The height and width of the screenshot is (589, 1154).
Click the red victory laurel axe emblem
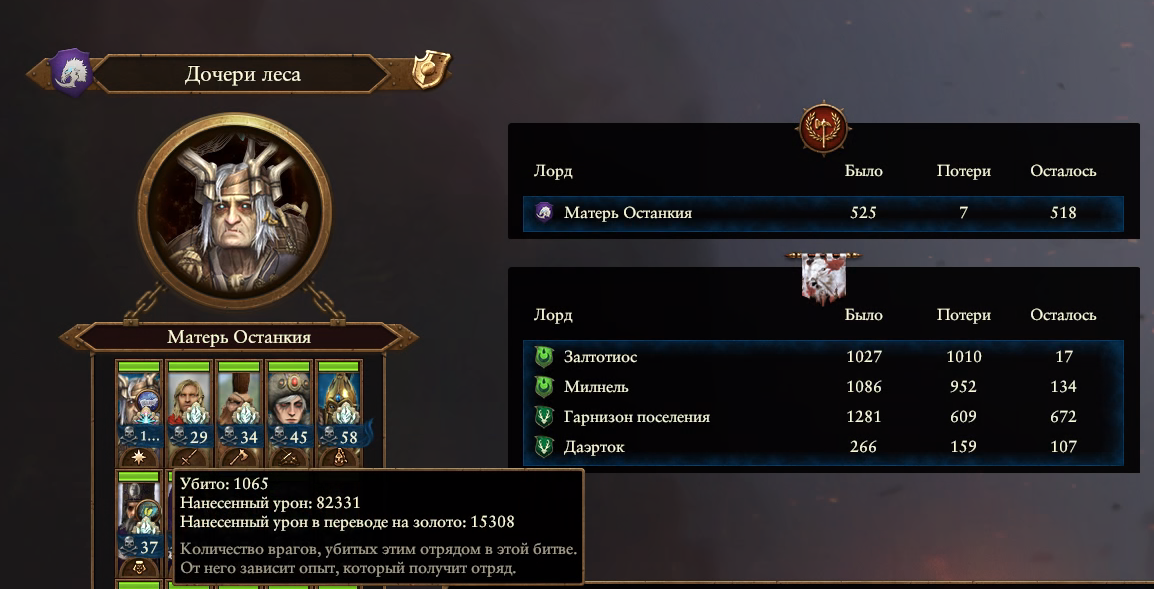(824, 129)
